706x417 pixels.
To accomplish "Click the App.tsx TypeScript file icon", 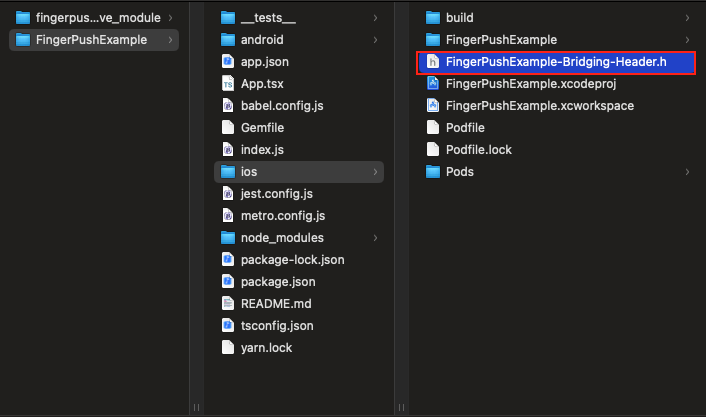I will [228, 83].
